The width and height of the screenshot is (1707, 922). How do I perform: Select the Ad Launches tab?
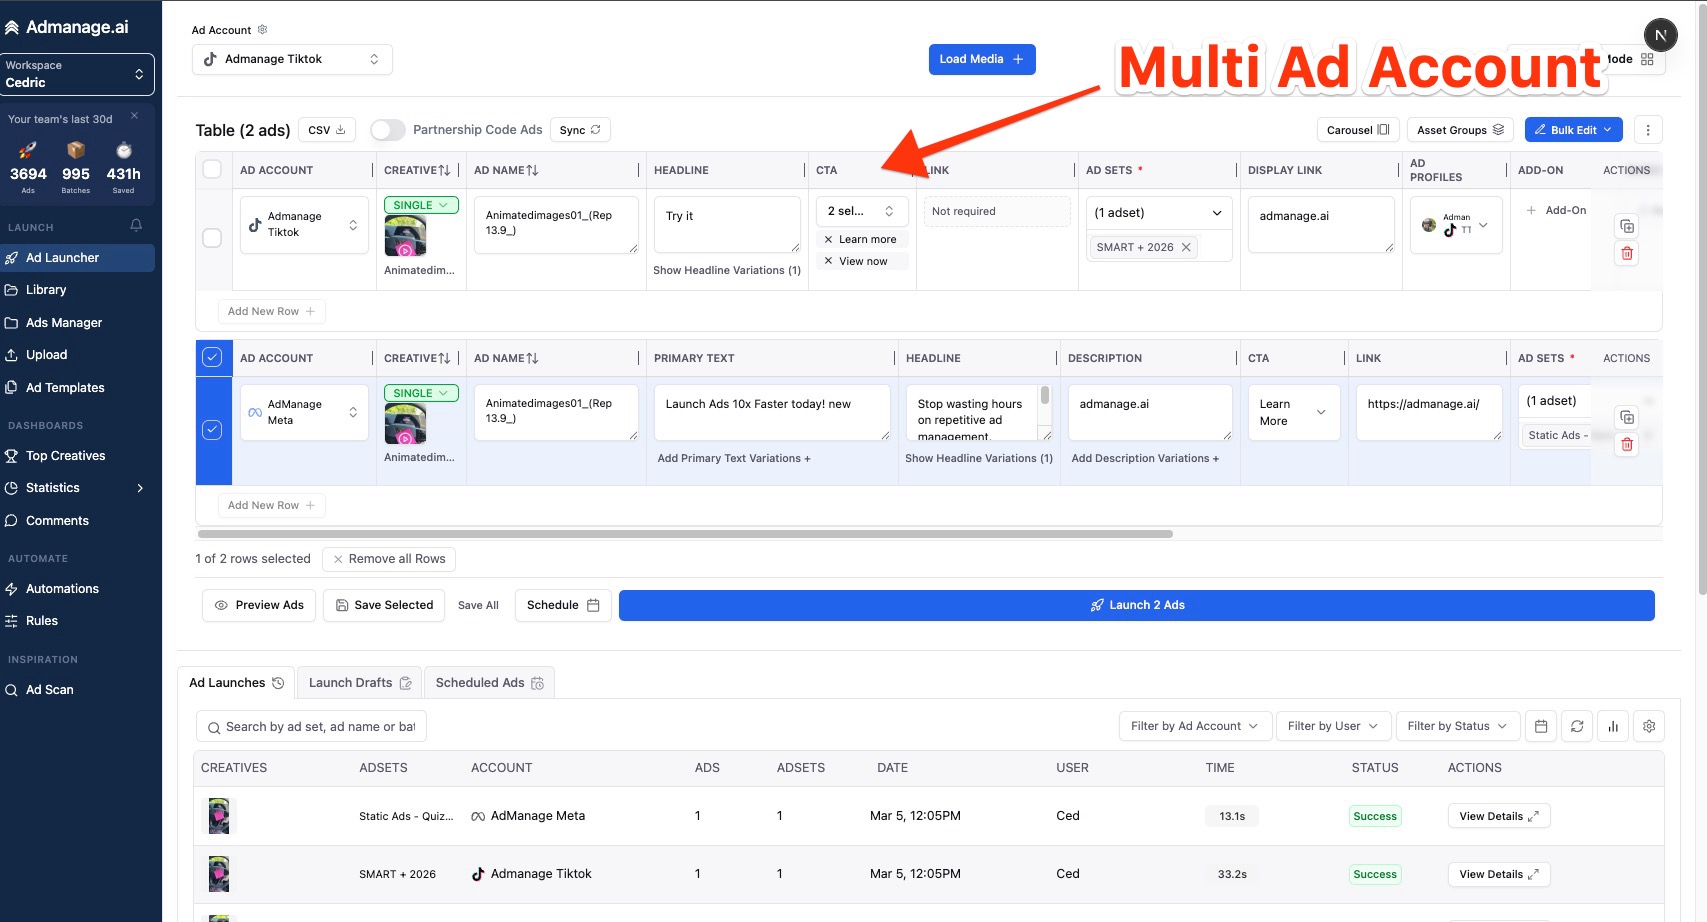pyautogui.click(x=236, y=683)
